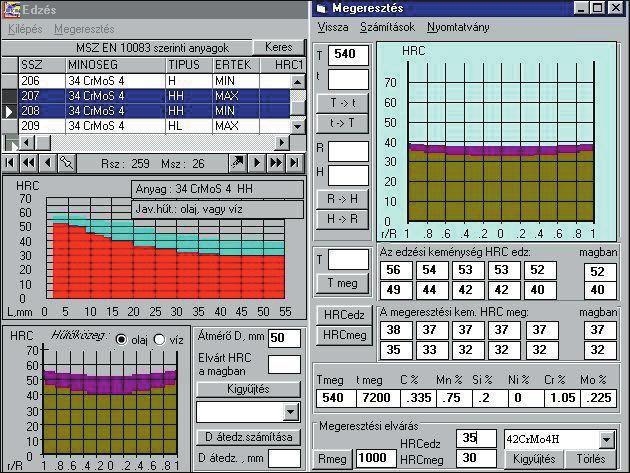The width and height of the screenshot is (630, 473).
Task: Open Számítások menu
Action: pos(387,27)
